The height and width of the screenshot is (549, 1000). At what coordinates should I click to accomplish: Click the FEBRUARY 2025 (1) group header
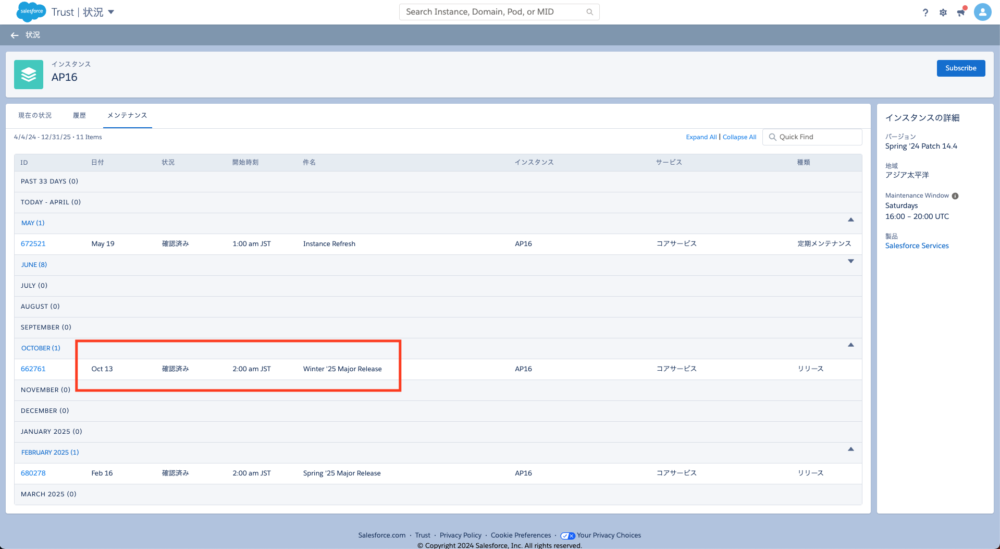click(x=50, y=453)
